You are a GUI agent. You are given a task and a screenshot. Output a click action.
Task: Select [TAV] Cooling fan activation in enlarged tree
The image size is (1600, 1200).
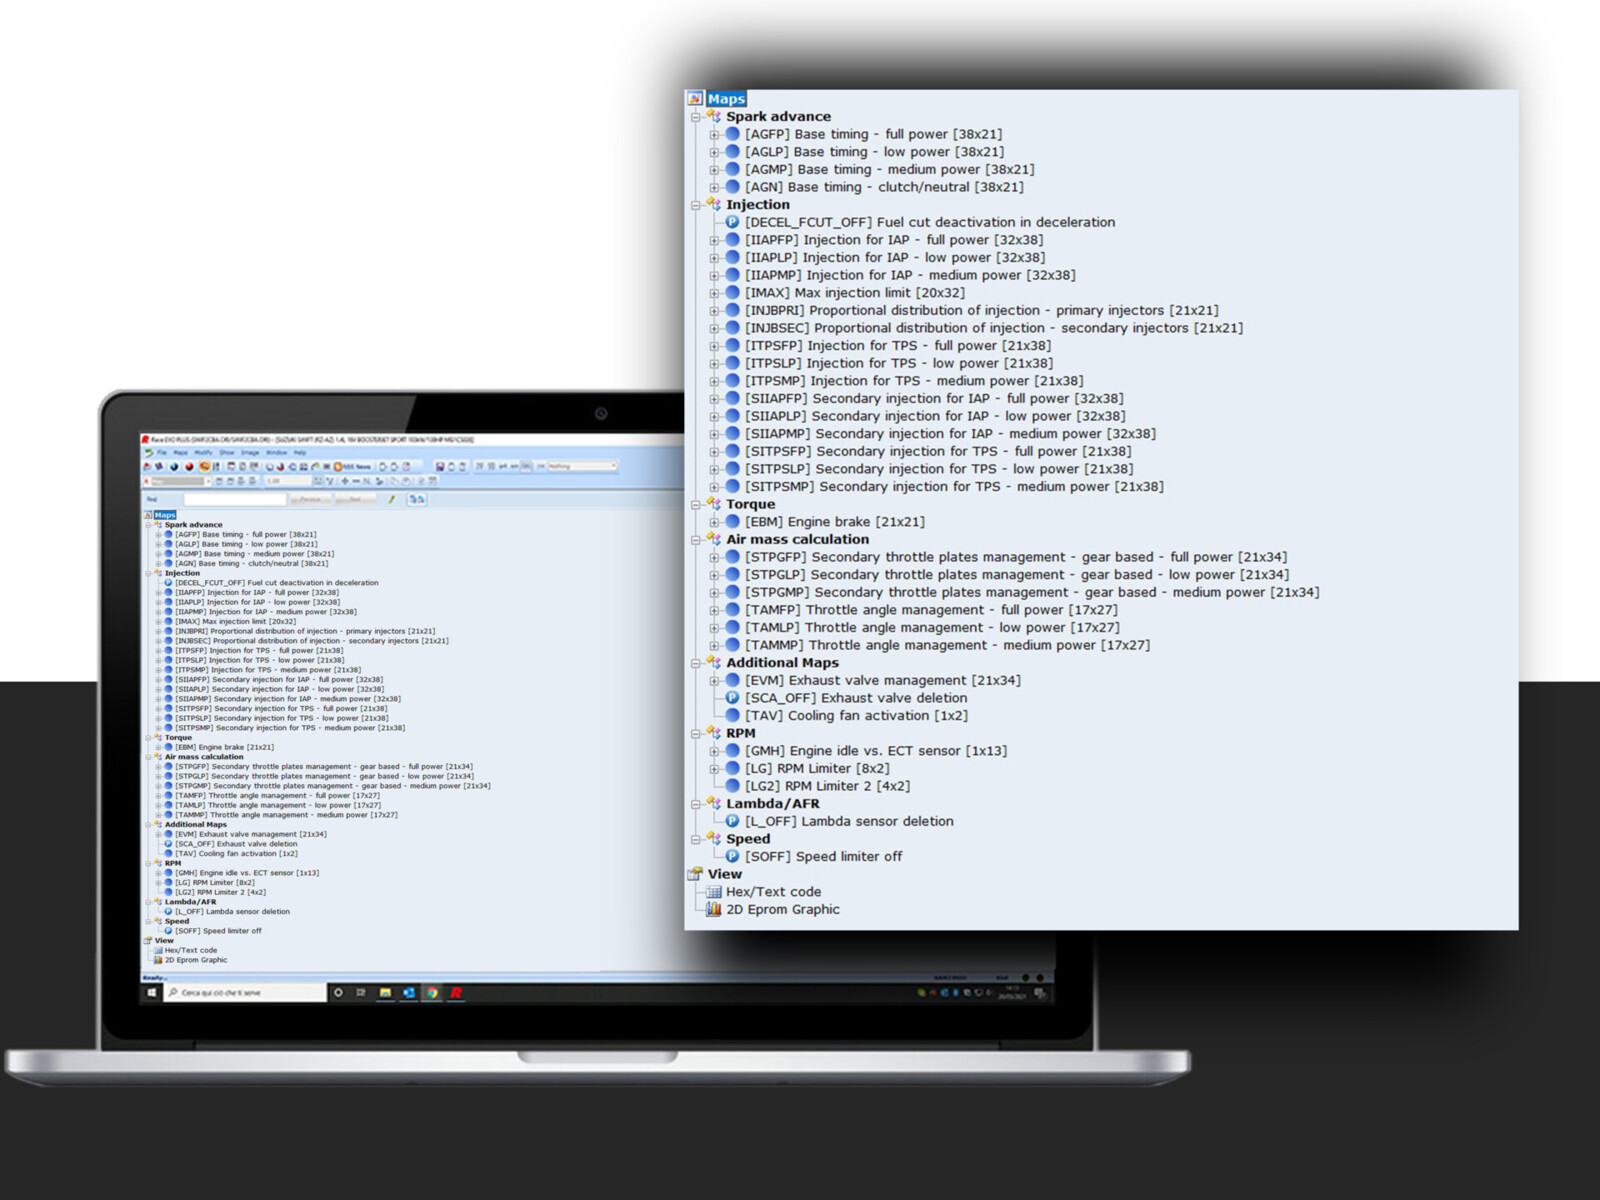pyautogui.click(x=856, y=716)
